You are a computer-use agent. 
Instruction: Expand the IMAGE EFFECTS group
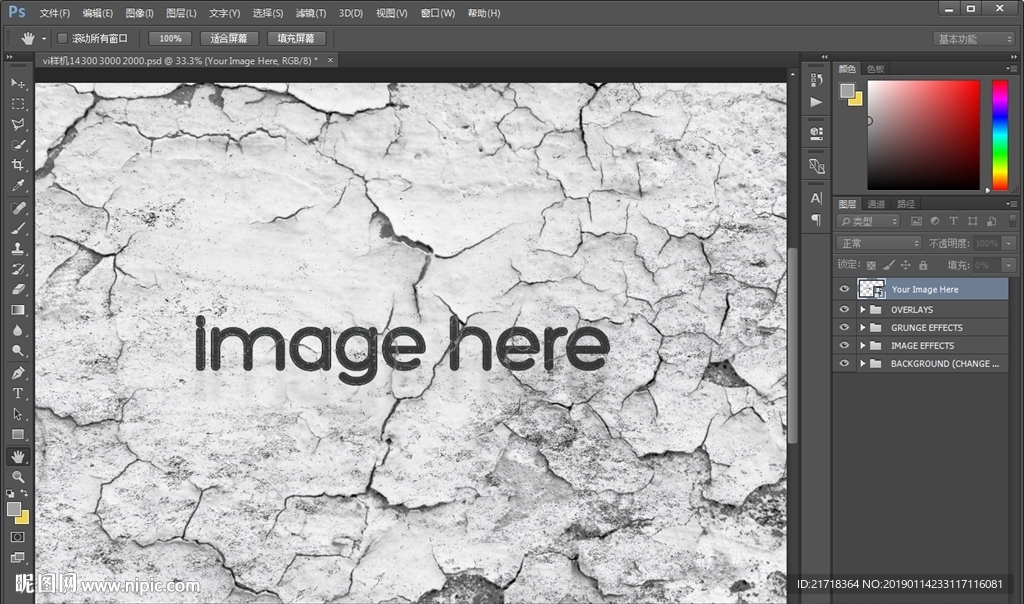(x=863, y=345)
